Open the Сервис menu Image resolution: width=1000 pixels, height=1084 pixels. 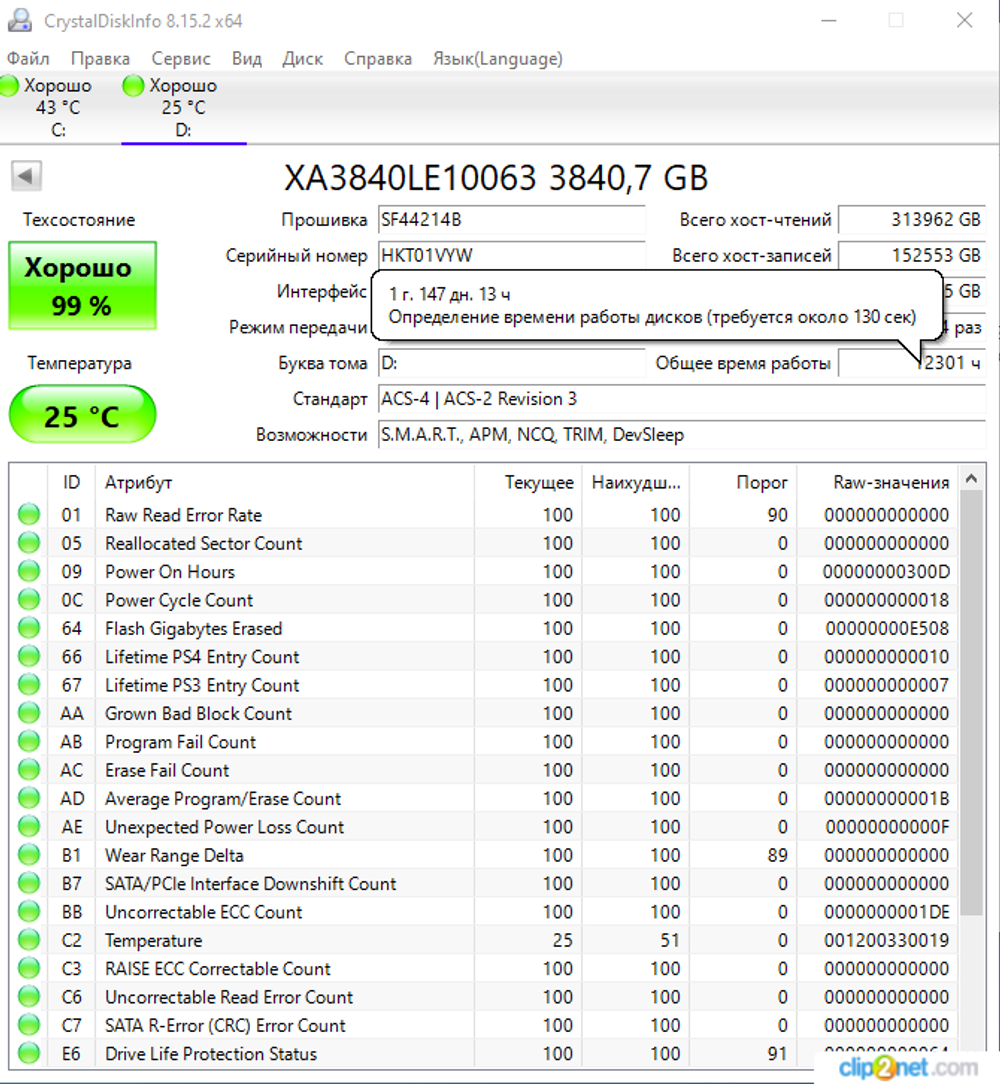point(180,59)
